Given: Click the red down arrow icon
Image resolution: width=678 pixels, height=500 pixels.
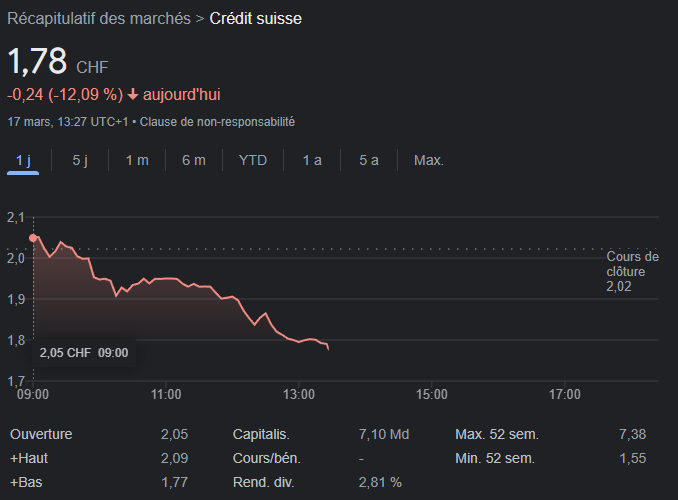Looking at the screenshot, I should point(132,95).
